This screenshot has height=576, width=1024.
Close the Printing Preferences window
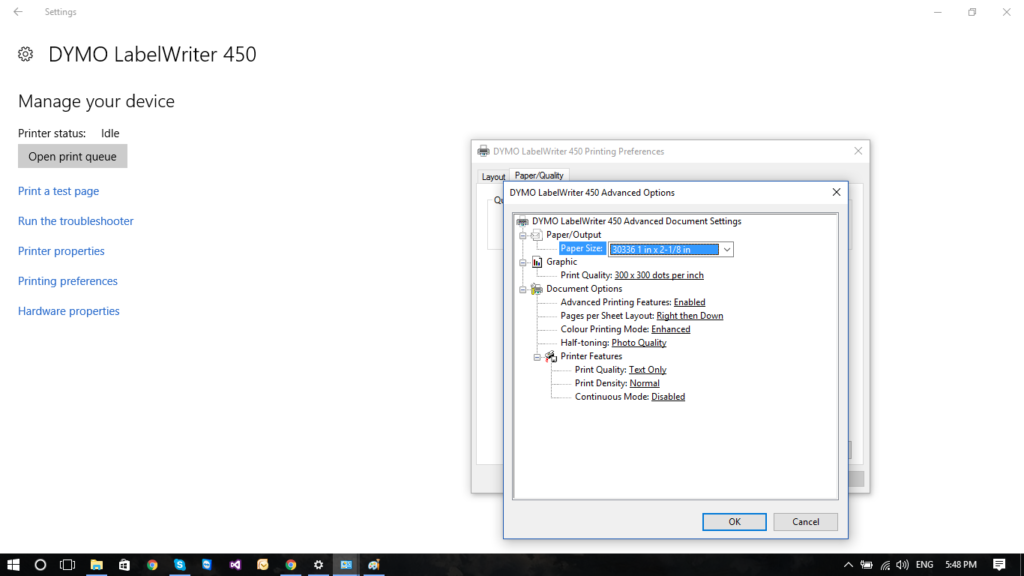pyautogui.click(x=858, y=151)
